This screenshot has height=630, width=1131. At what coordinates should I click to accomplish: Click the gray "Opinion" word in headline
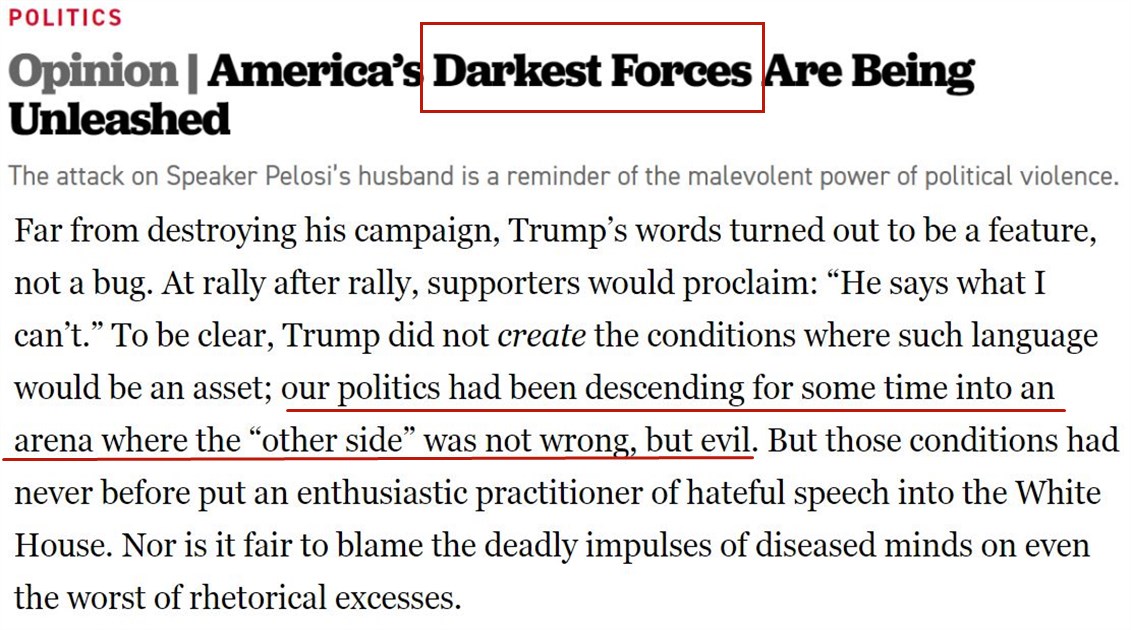(x=92, y=71)
